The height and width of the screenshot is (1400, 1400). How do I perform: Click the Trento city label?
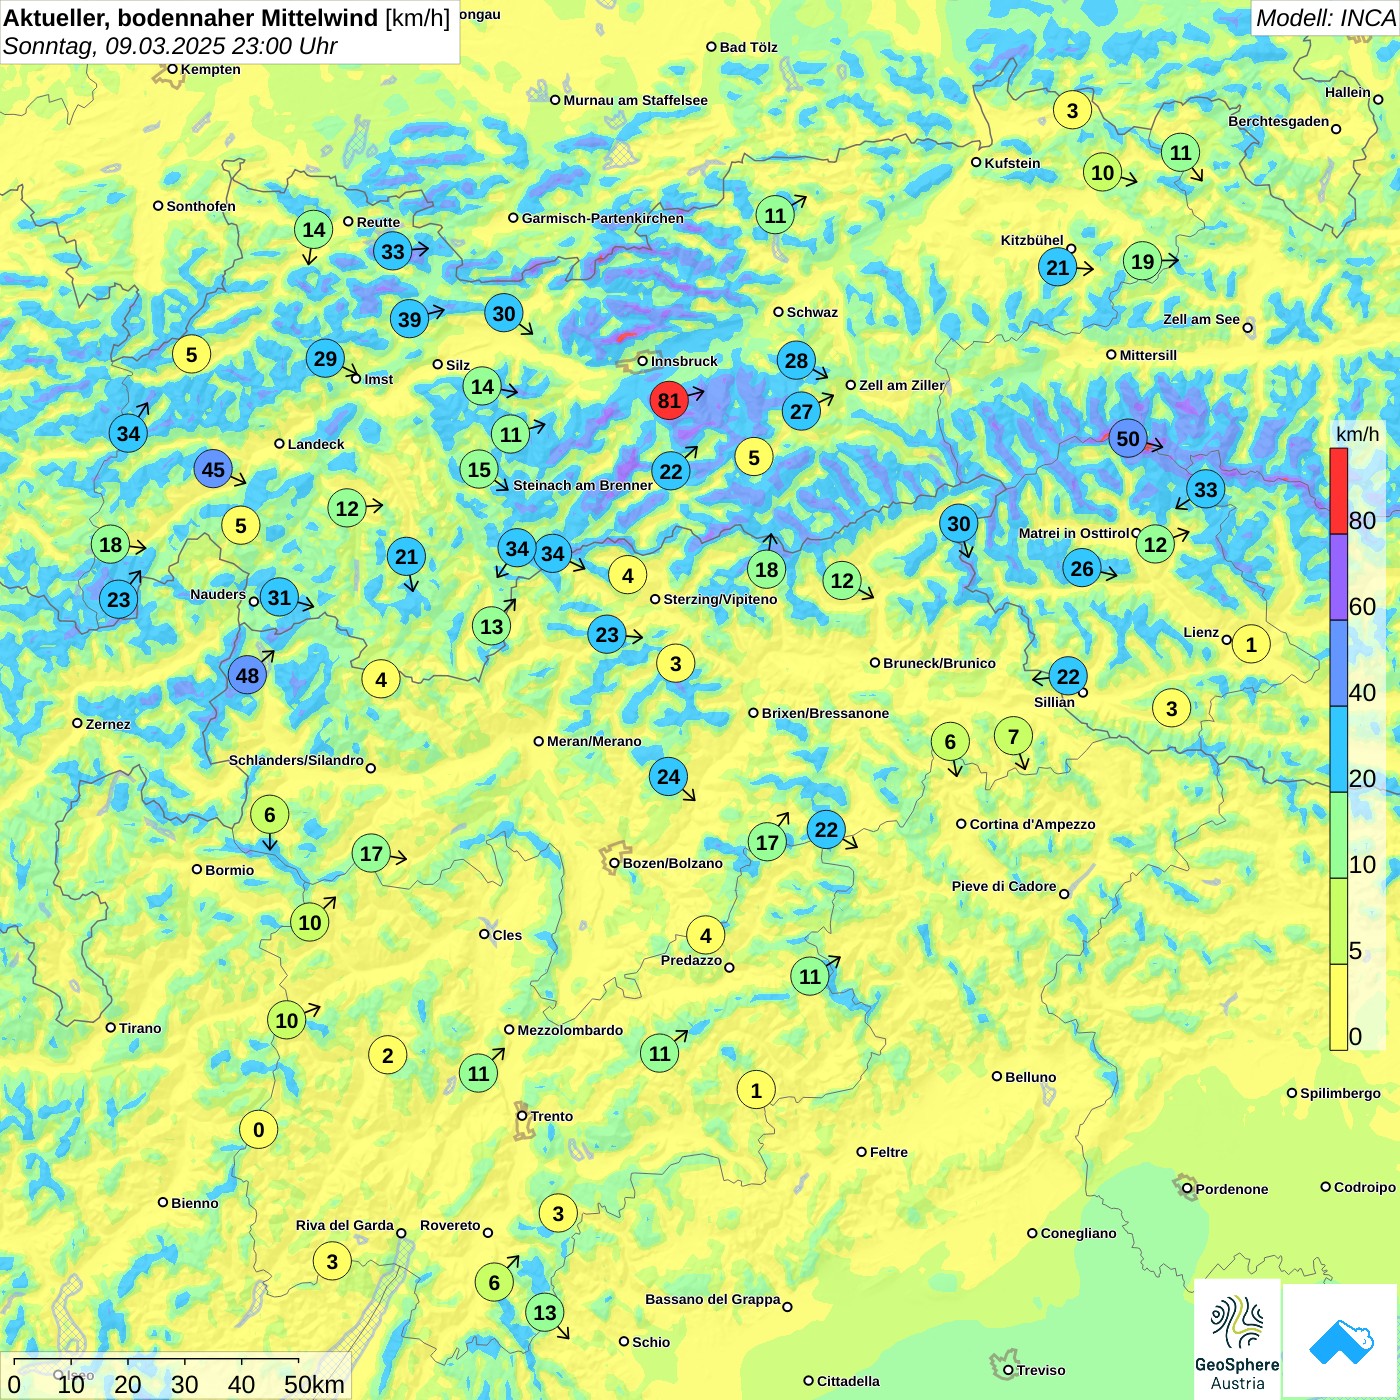[x=552, y=1116]
